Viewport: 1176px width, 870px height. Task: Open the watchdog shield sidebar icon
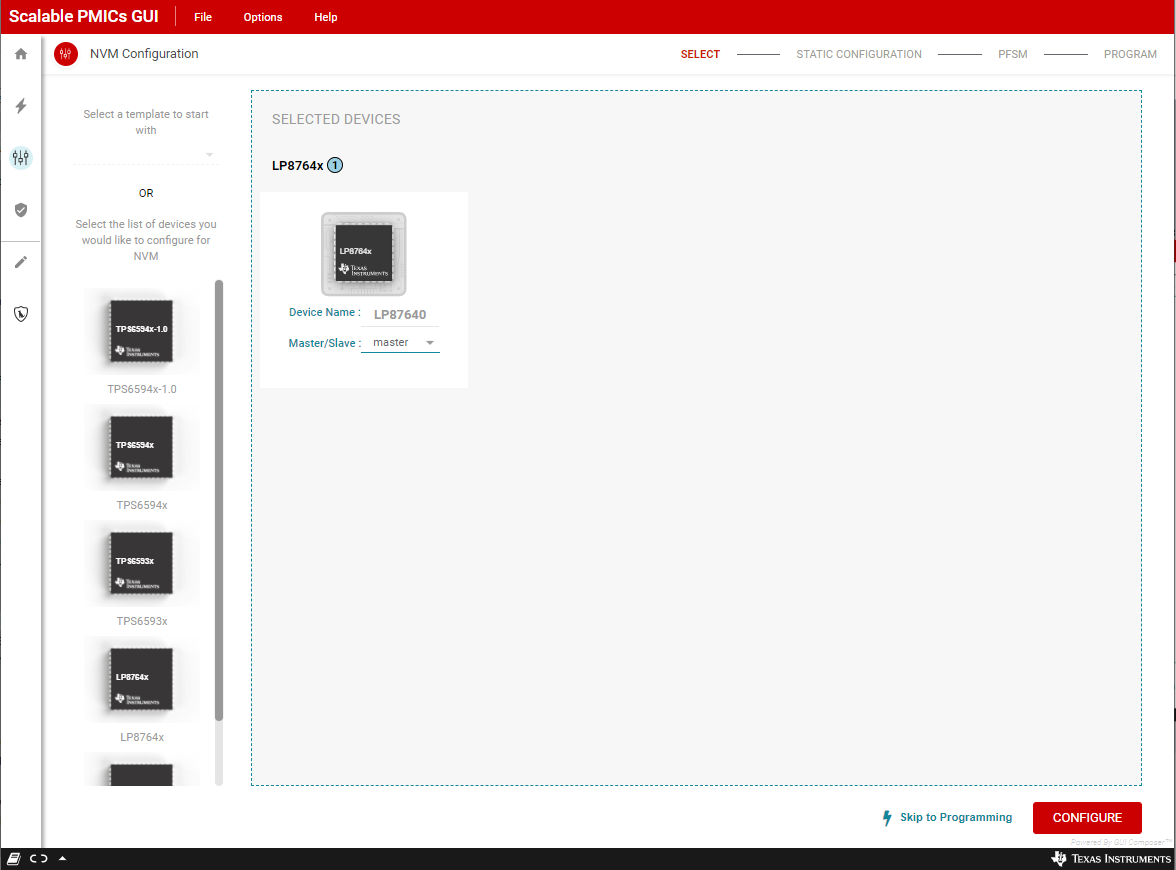tap(21, 314)
